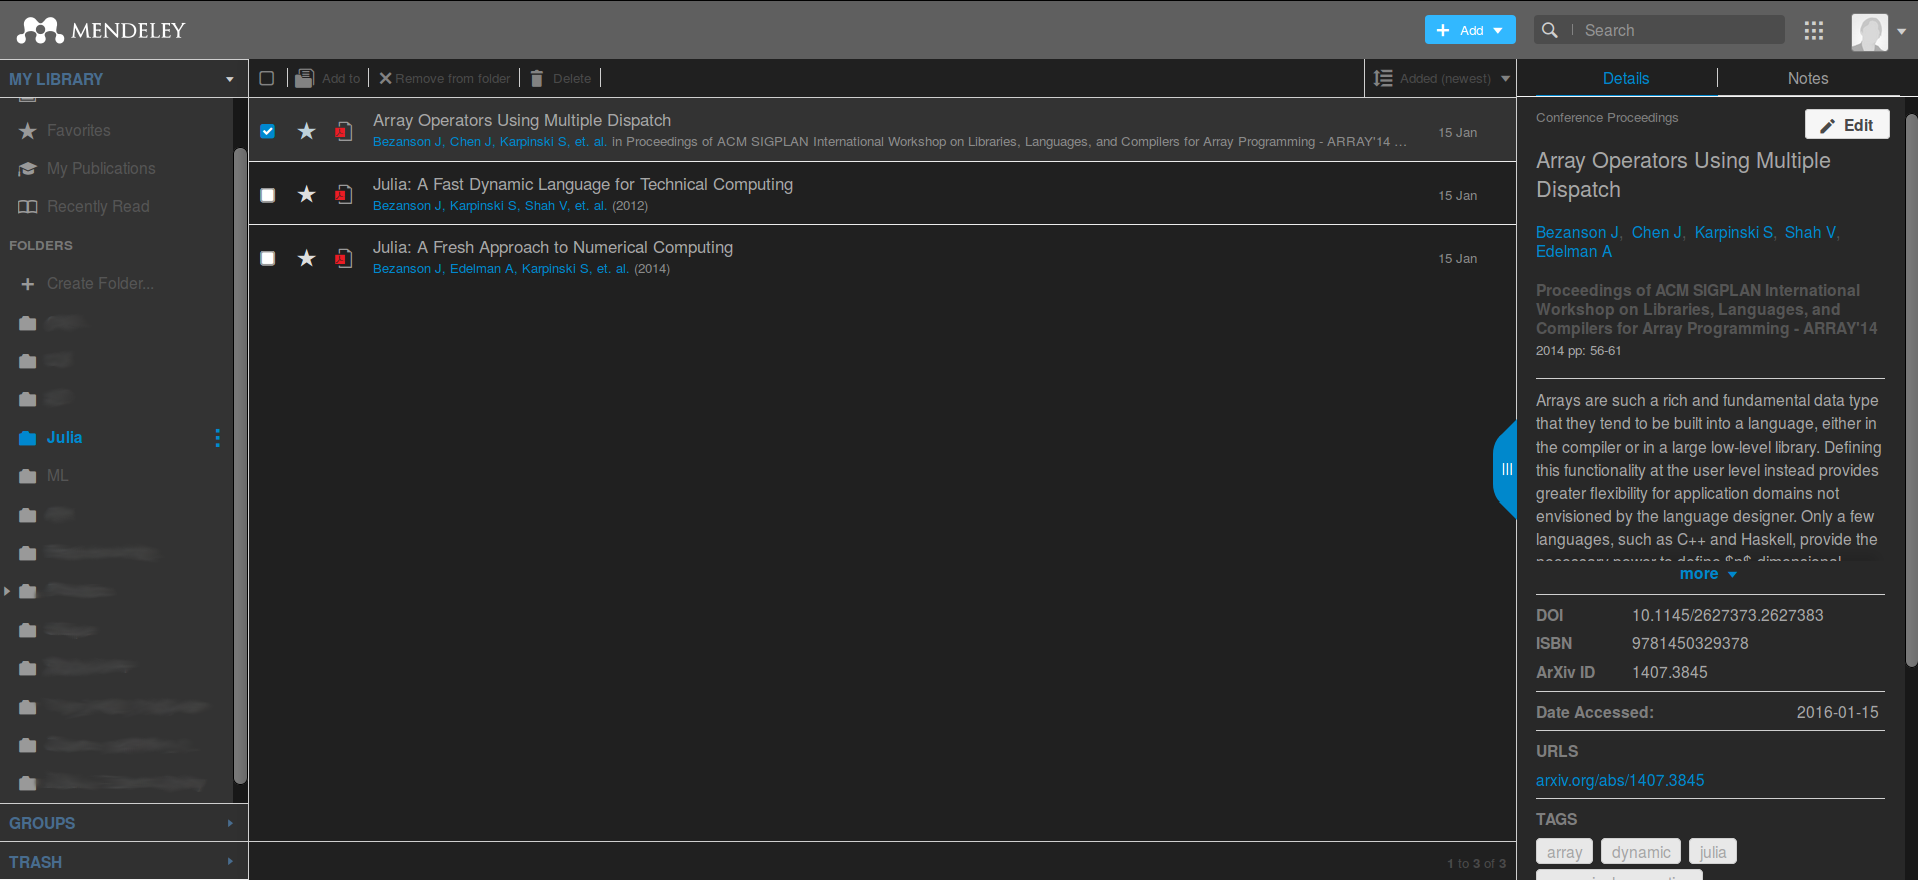Click author Bezanson J in details panel
The image size is (1918, 880).
click(1577, 233)
